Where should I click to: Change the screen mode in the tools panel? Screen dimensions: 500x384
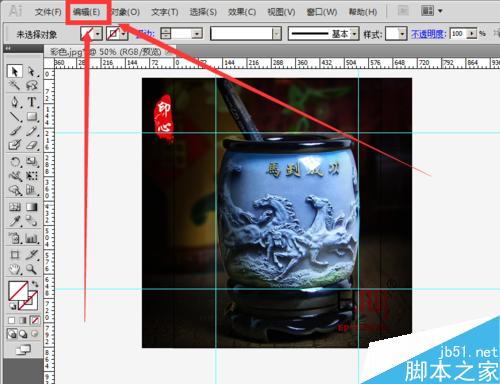click(23, 350)
